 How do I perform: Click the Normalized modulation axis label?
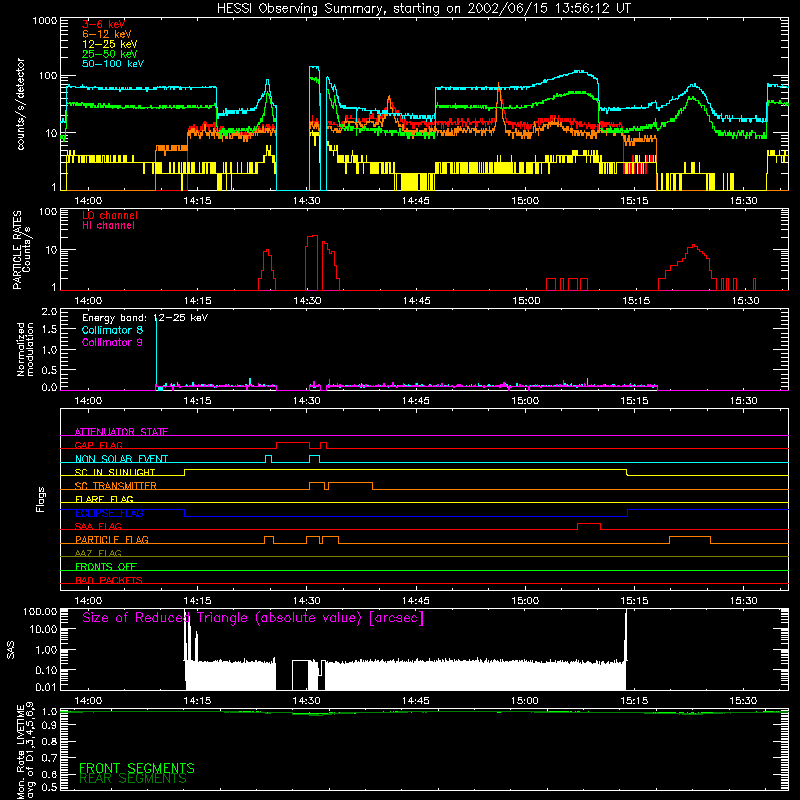click(x=24, y=349)
